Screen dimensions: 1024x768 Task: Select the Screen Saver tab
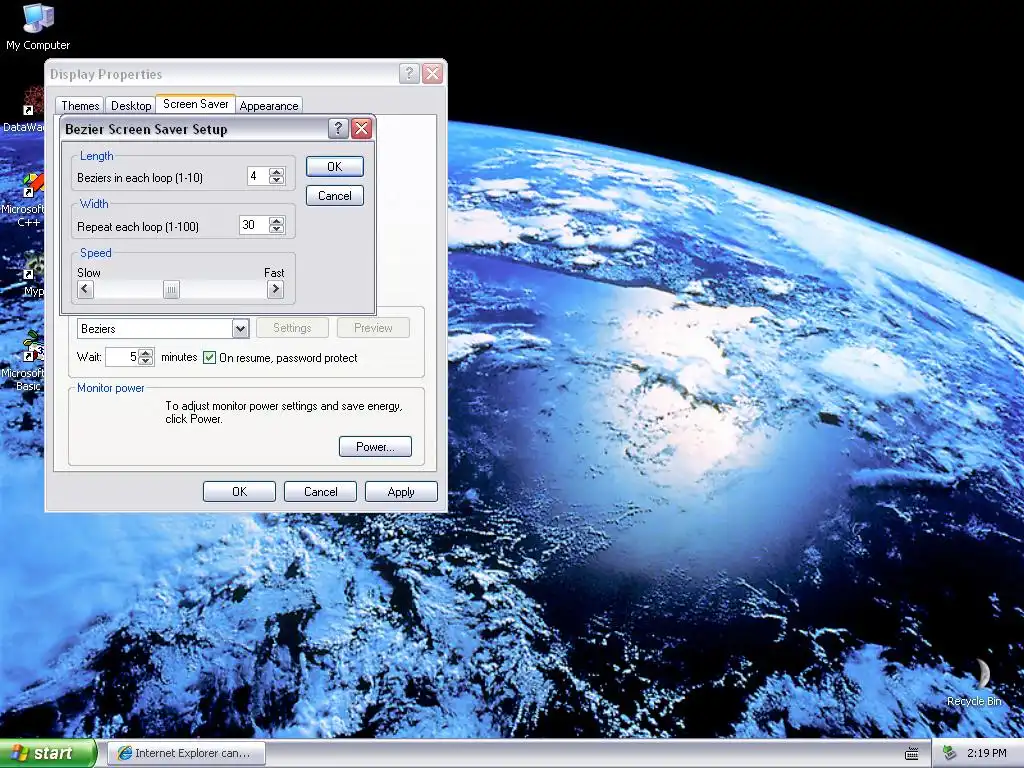click(195, 104)
